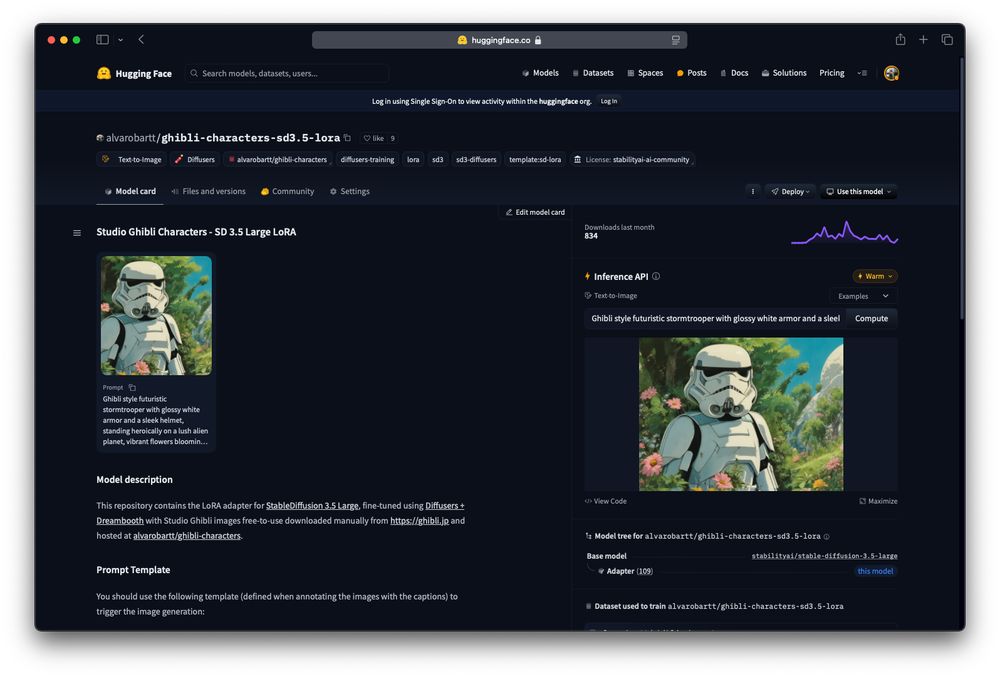The width and height of the screenshot is (1000, 677).
Task: Click the Text-to-Image tag
Action: tap(132, 160)
